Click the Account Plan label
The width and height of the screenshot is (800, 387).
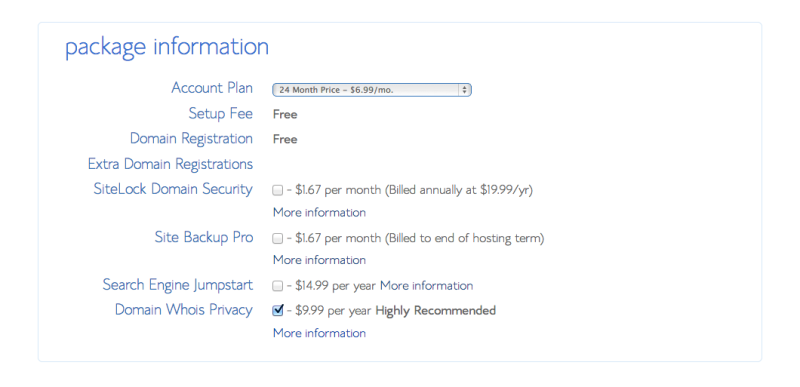click(212, 88)
